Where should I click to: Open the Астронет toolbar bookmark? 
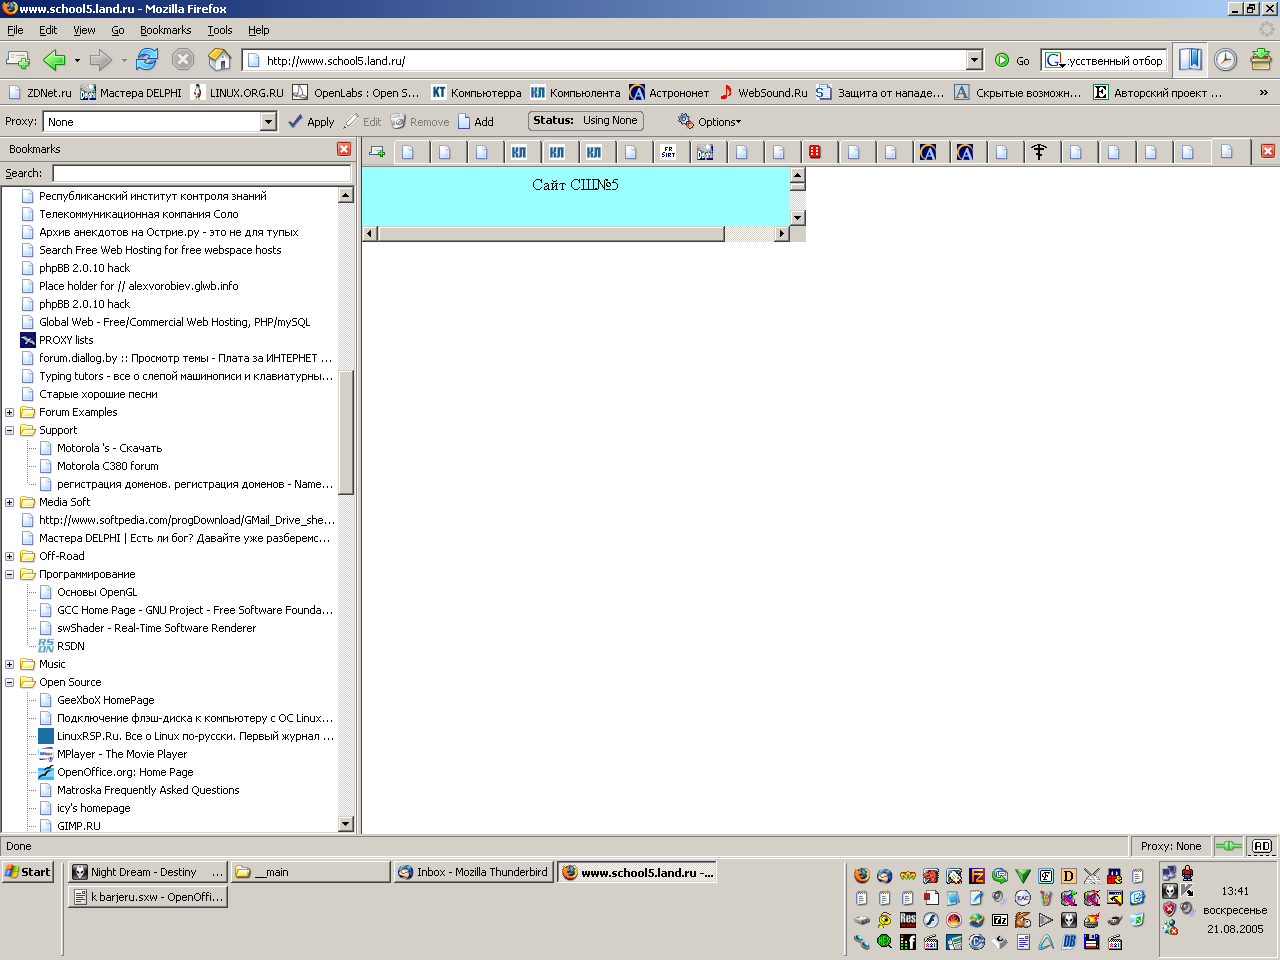tap(669, 92)
